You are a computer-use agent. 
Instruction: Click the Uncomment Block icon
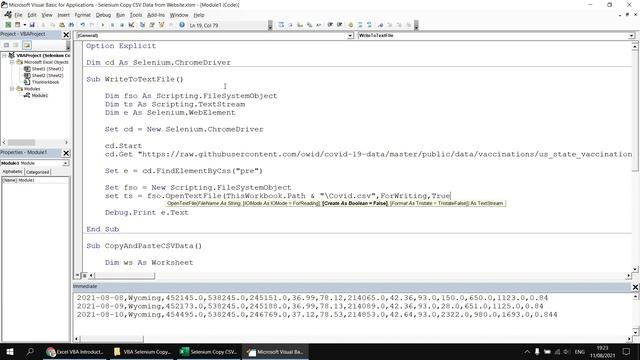pyautogui.click(x=369, y=25)
